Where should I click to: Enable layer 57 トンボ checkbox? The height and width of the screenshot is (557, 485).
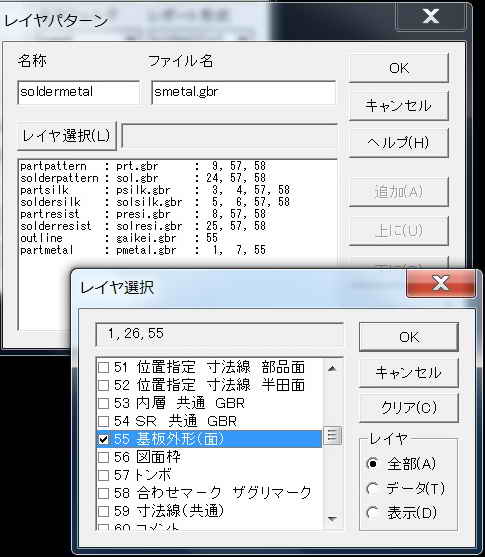(x=103, y=475)
